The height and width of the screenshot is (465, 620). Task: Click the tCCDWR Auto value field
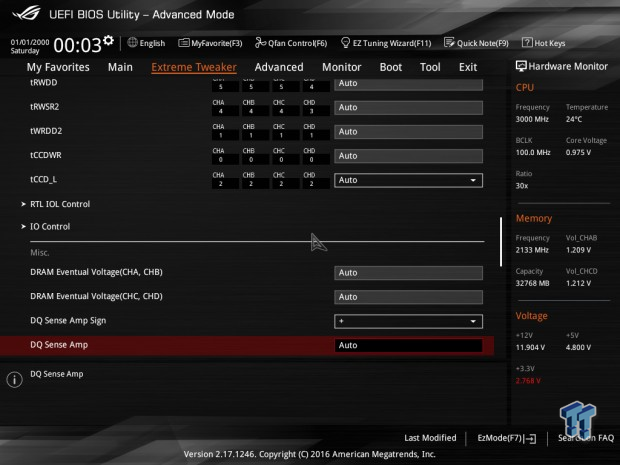408,156
